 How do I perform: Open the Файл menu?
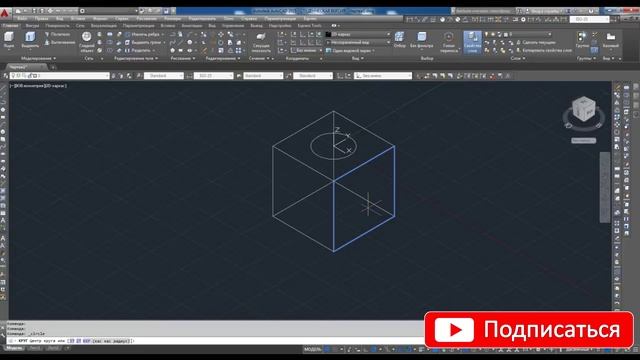pyautogui.click(x=22, y=18)
